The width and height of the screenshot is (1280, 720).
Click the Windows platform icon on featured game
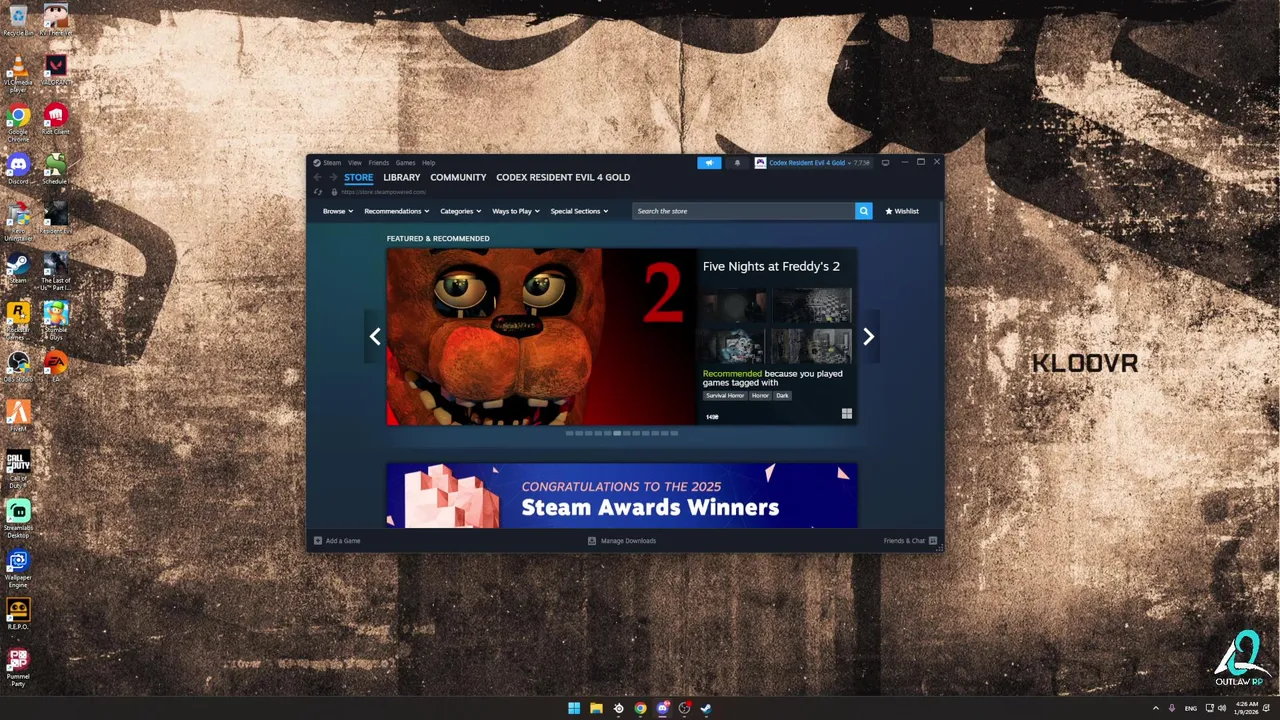[x=847, y=414]
